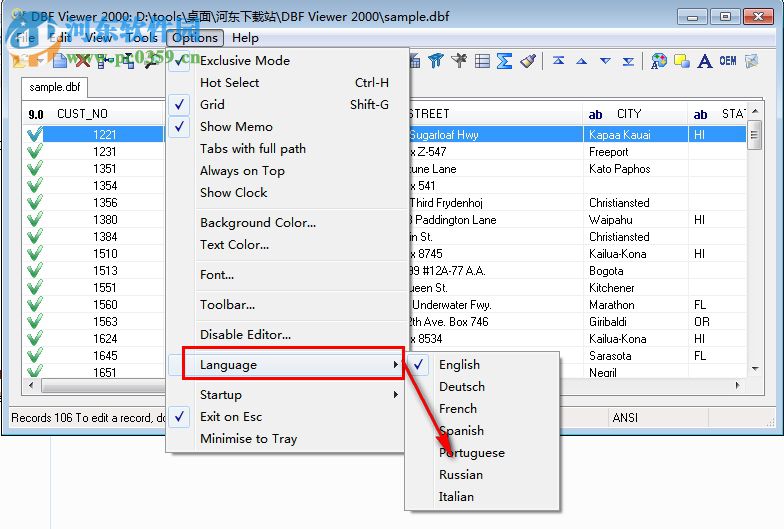Click green check mark beside record 1380

[x=34, y=220]
